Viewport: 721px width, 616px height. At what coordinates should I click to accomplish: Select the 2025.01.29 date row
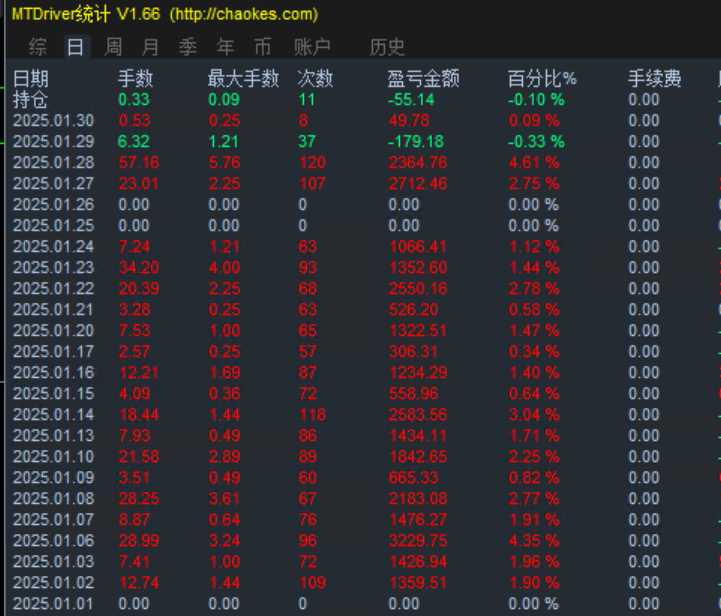pos(53,142)
